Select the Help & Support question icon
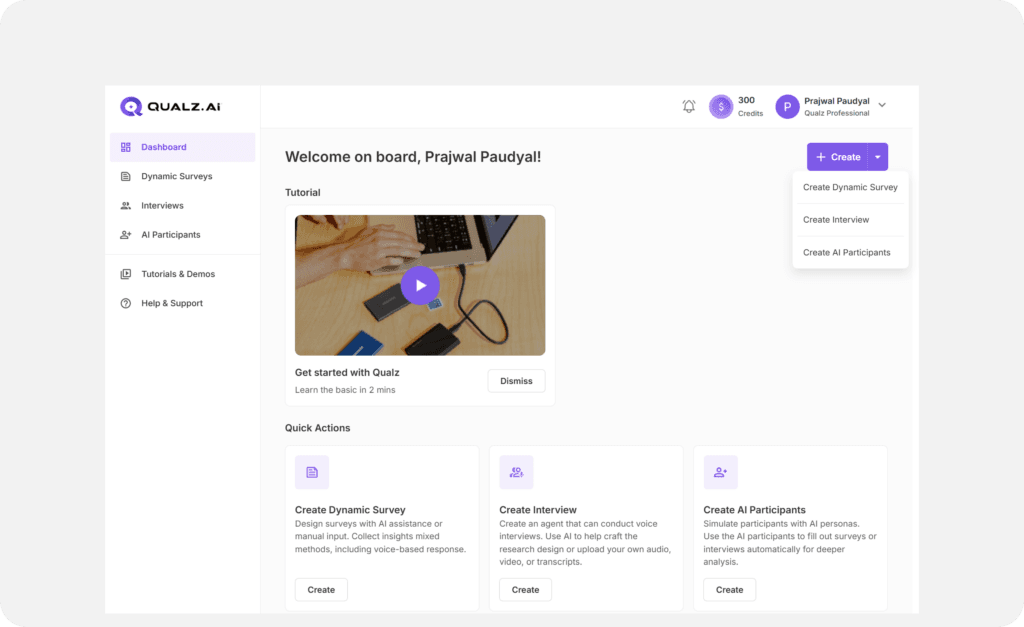The image size is (1024, 627). pos(123,303)
